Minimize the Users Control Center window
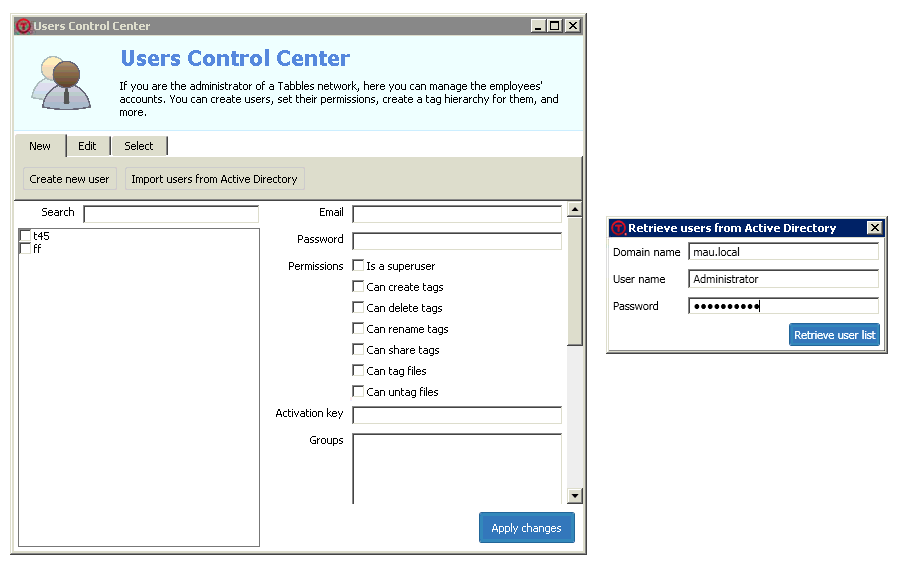The height and width of the screenshot is (572, 903). 538,26
